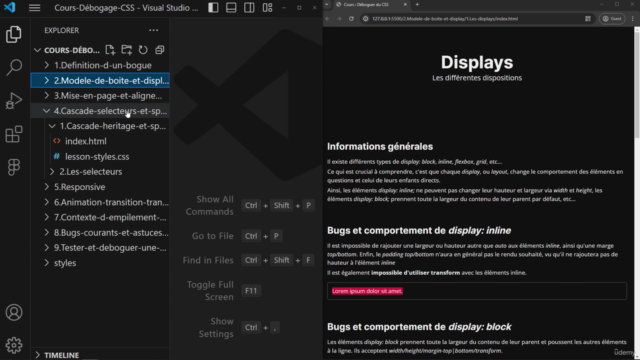The image size is (640, 360).
Task: Expand the 1.Definition-d-un-bogue folder
Action: click(x=100, y=65)
